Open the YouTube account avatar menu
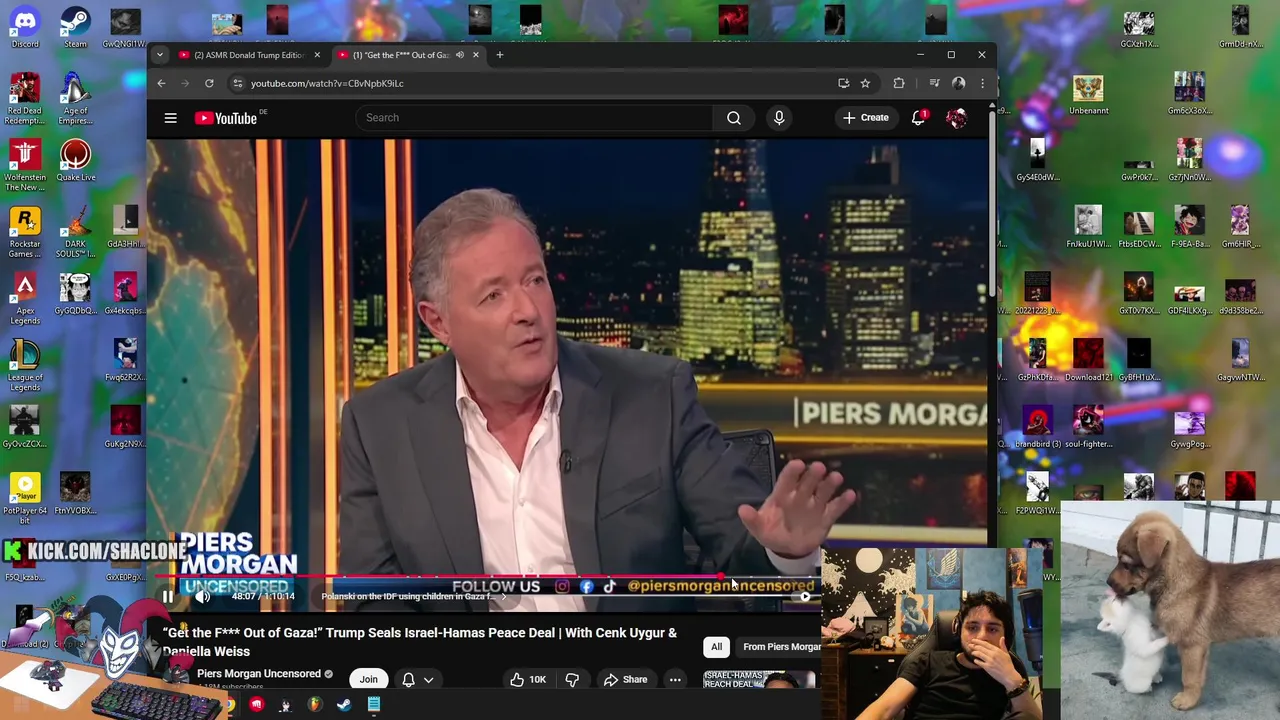 [956, 118]
